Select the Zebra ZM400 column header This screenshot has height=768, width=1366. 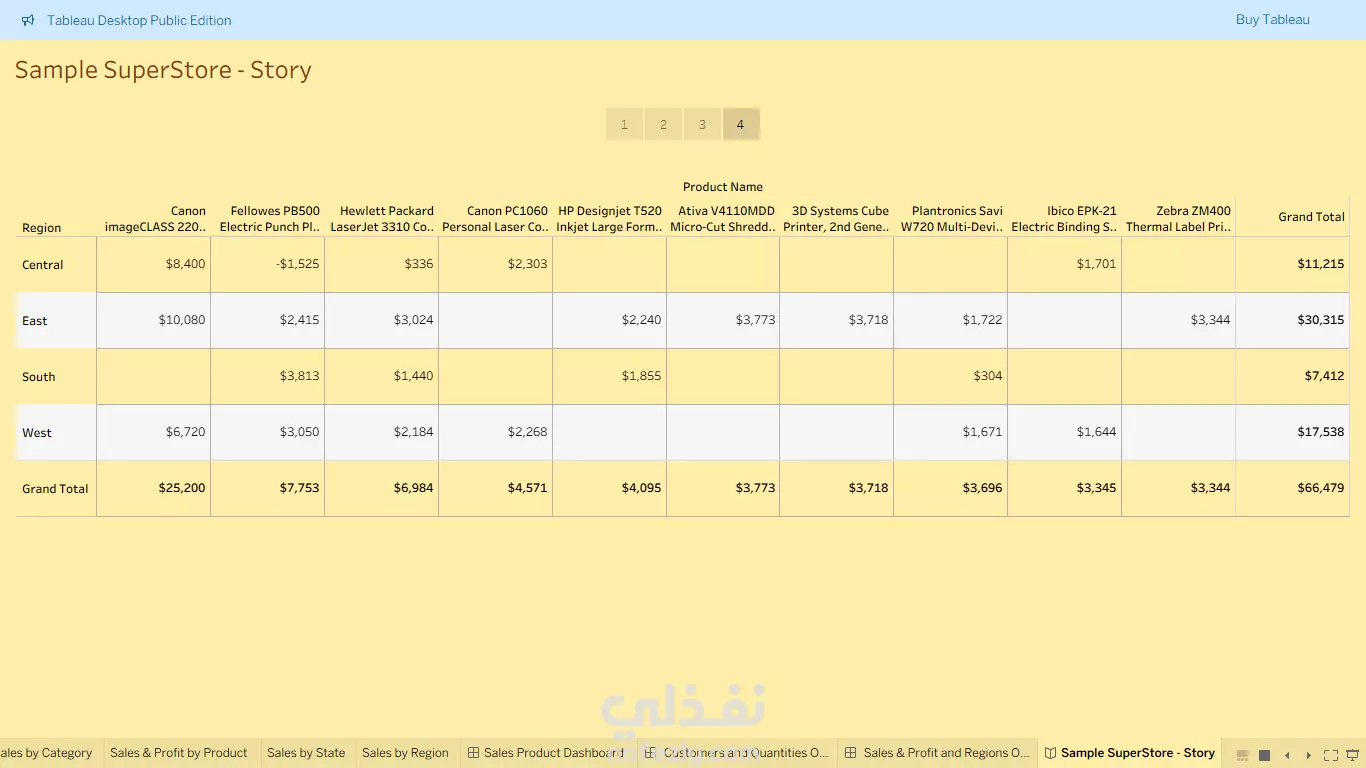click(1179, 219)
